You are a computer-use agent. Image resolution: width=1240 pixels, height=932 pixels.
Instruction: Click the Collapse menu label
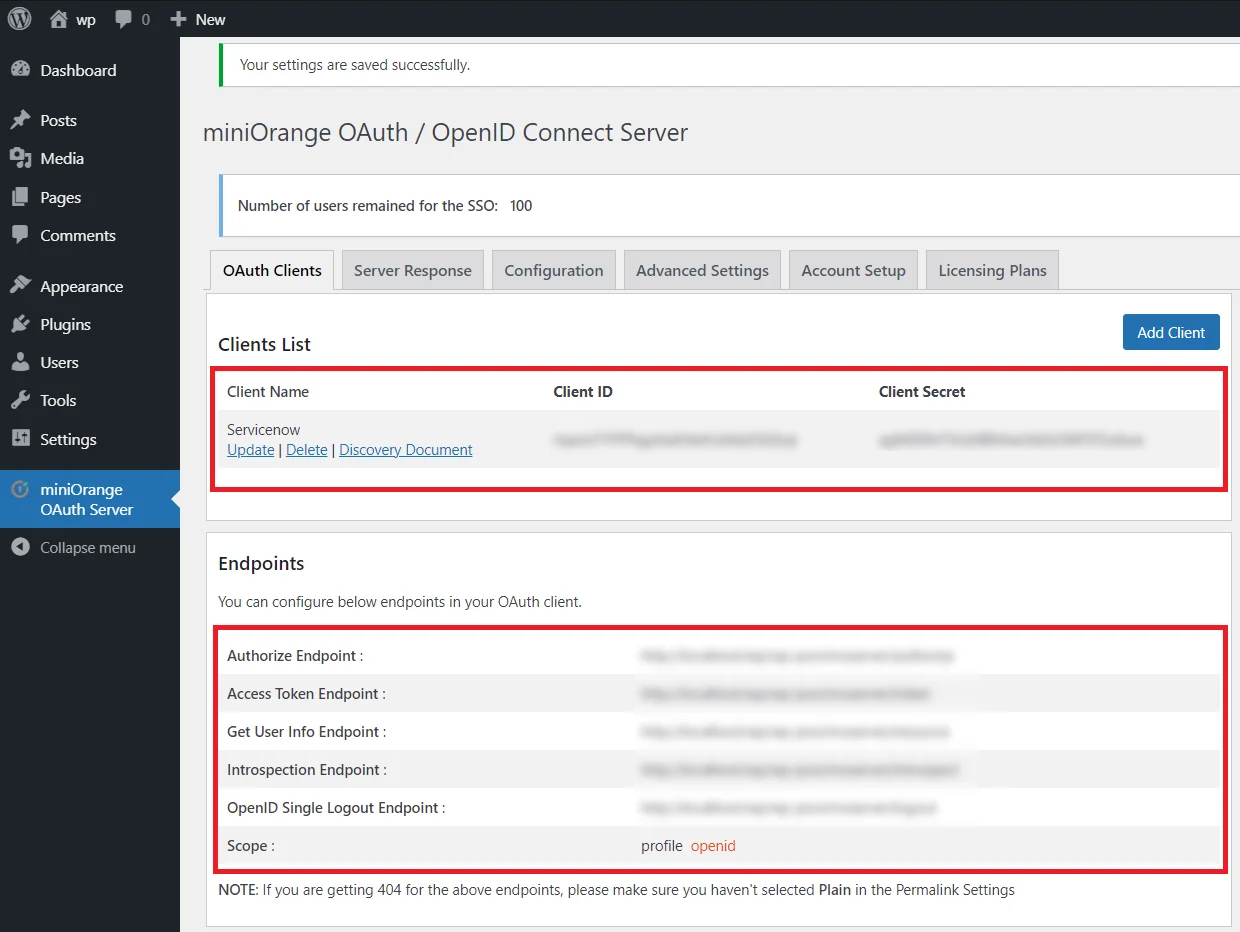[x=88, y=547]
